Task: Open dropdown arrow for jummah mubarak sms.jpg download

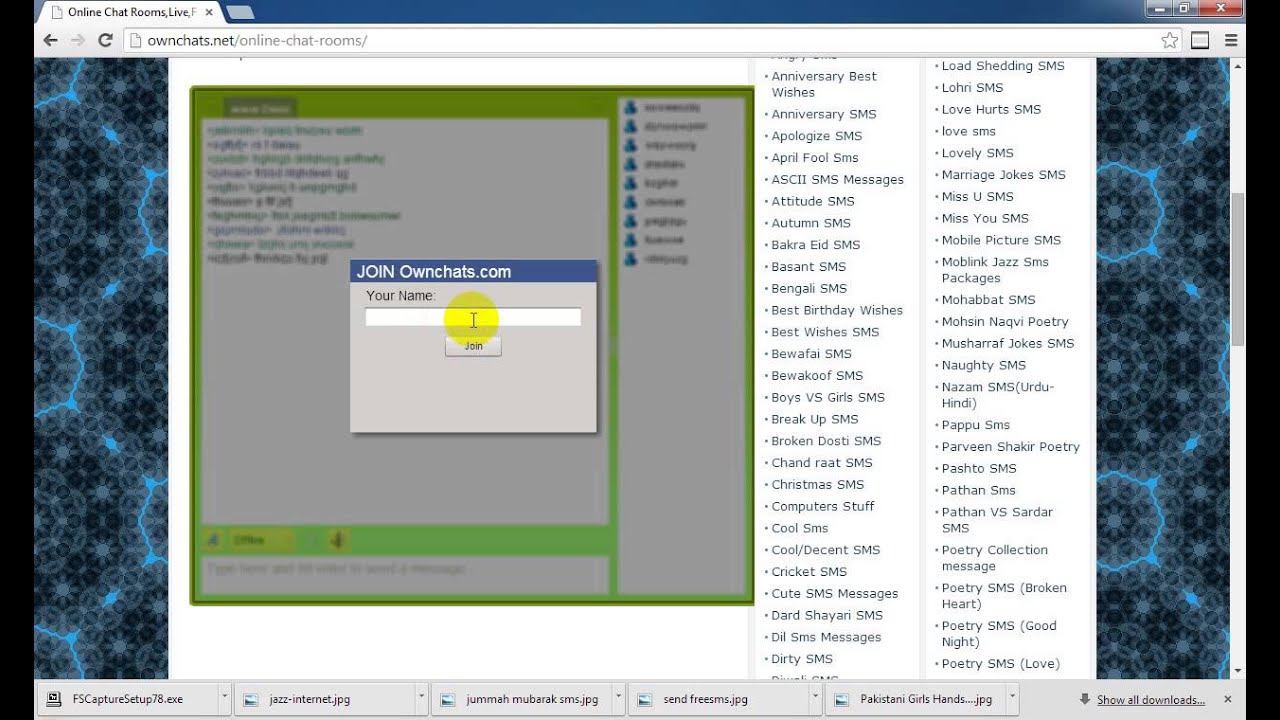Action: (x=619, y=699)
